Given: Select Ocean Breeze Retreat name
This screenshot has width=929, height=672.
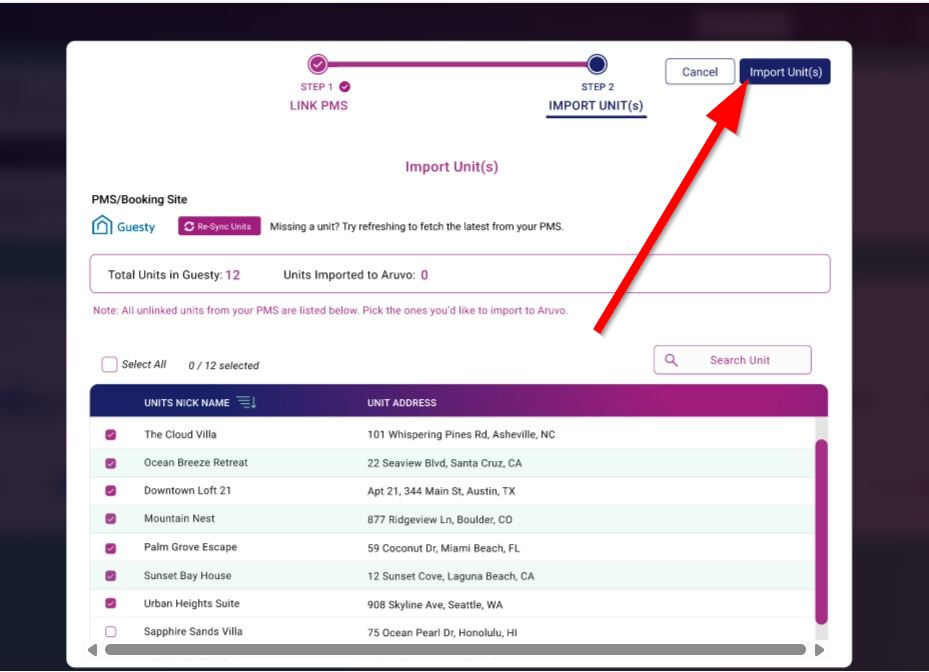Looking at the screenshot, I should pyautogui.click(x=196, y=462).
